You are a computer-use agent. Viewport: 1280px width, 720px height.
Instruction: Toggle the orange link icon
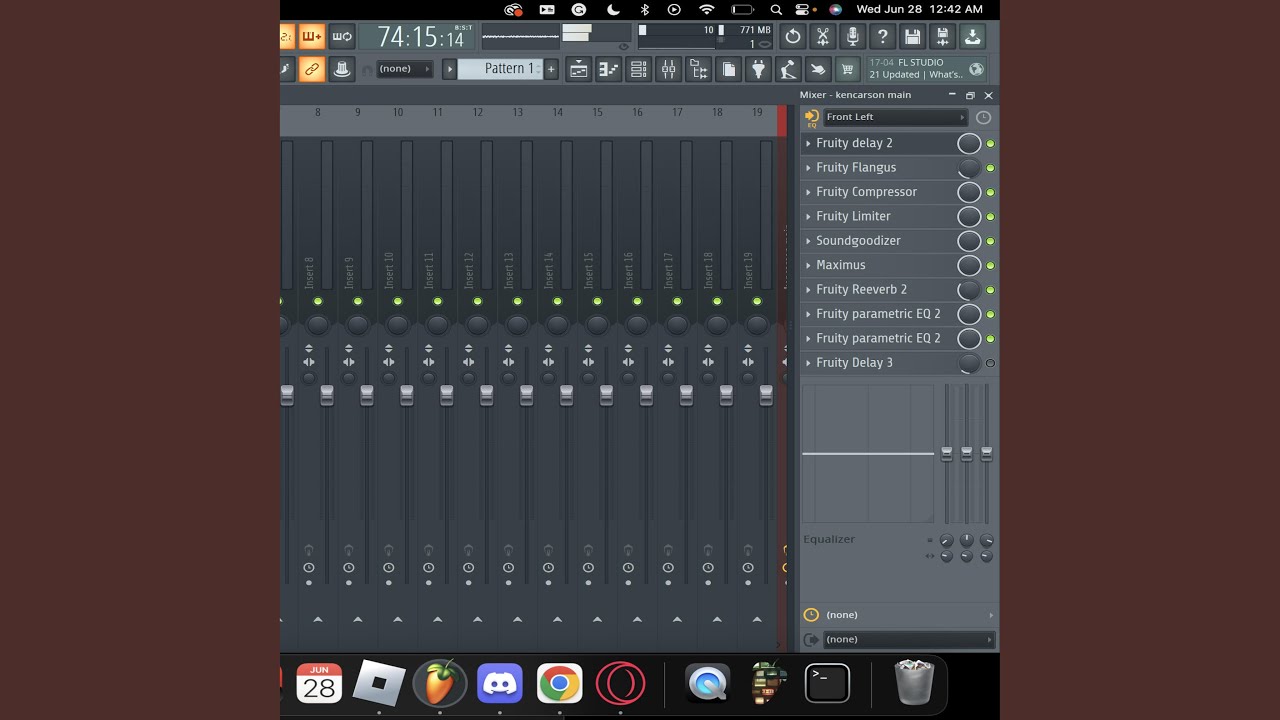[312, 69]
